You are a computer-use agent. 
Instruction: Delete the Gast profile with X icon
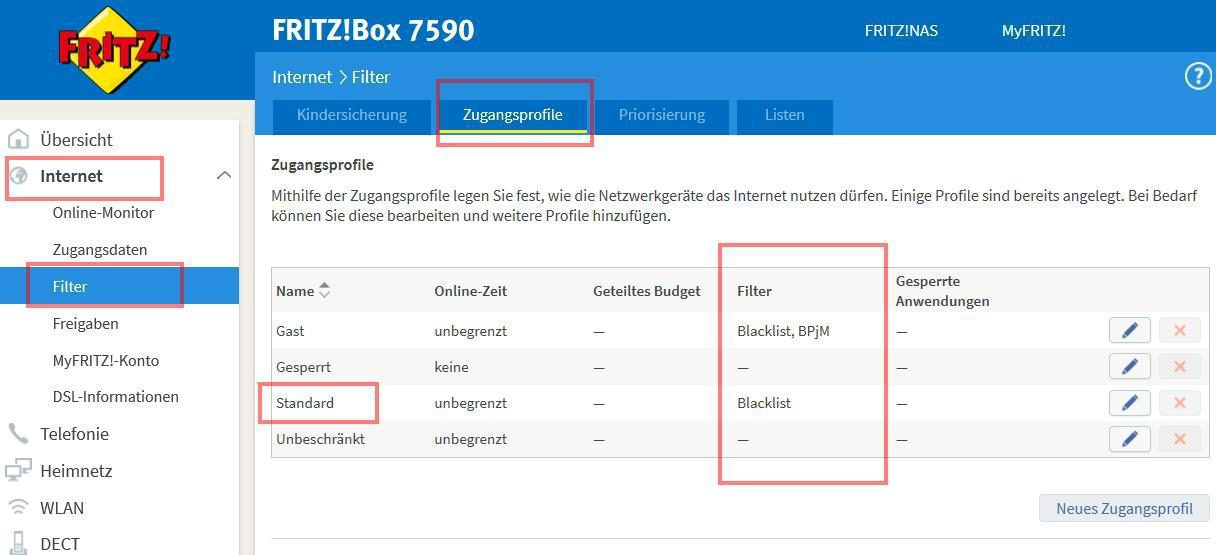pyautogui.click(x=1180, y=330)
